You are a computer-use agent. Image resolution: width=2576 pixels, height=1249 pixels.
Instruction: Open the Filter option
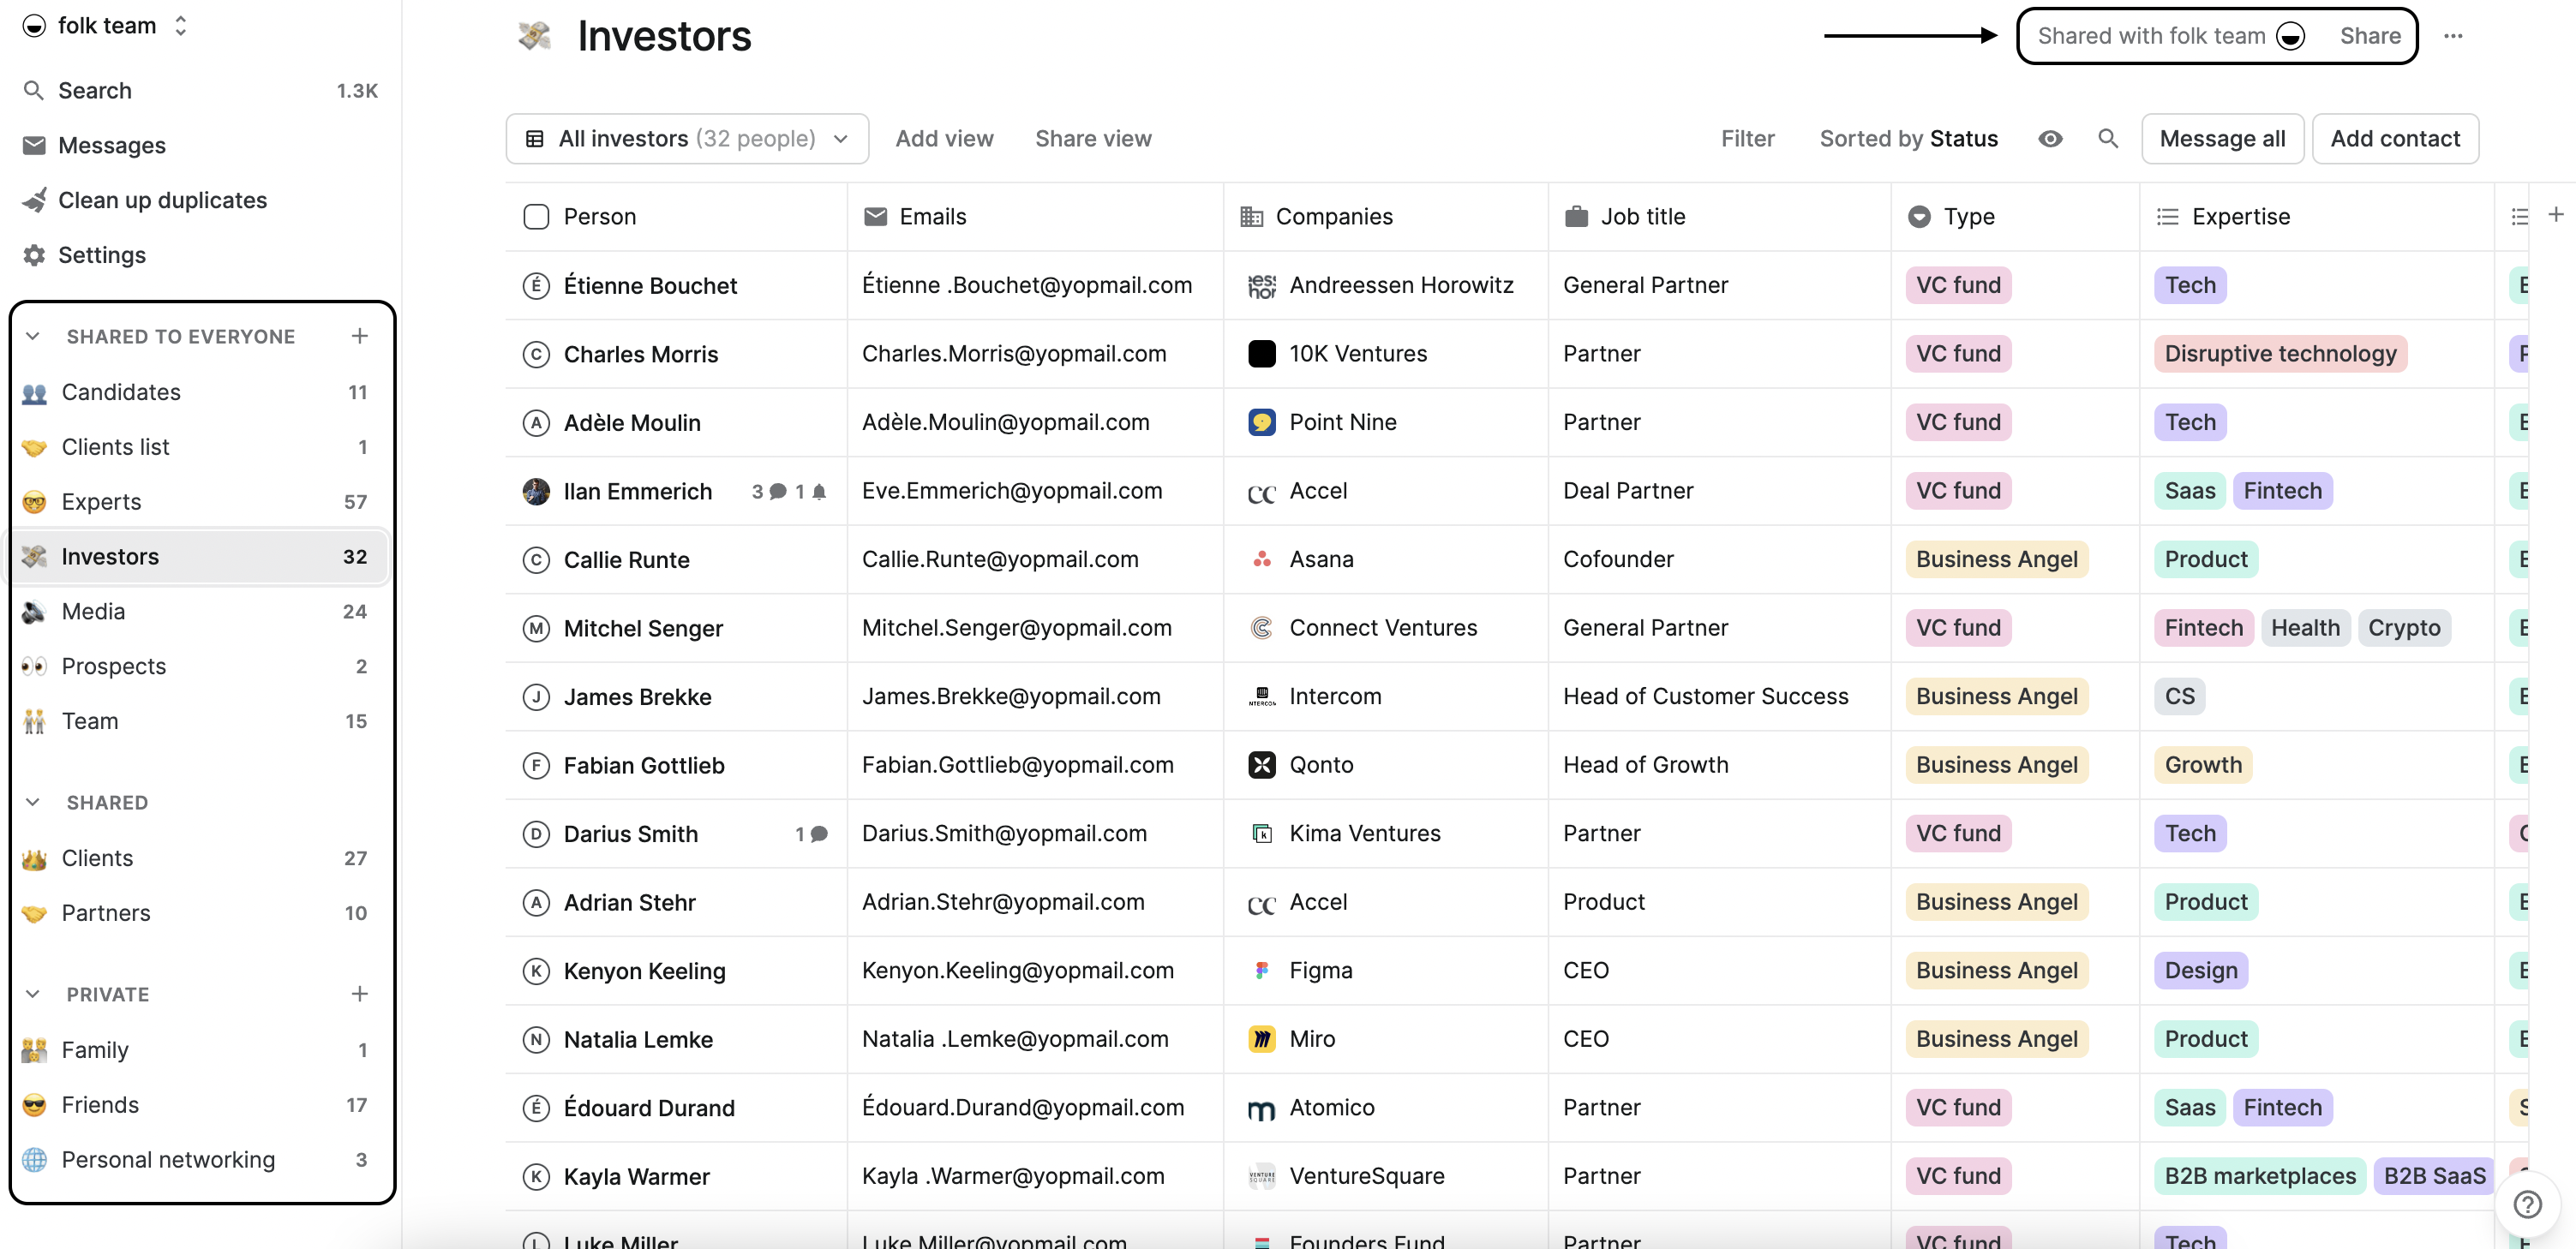point(1747,138)
